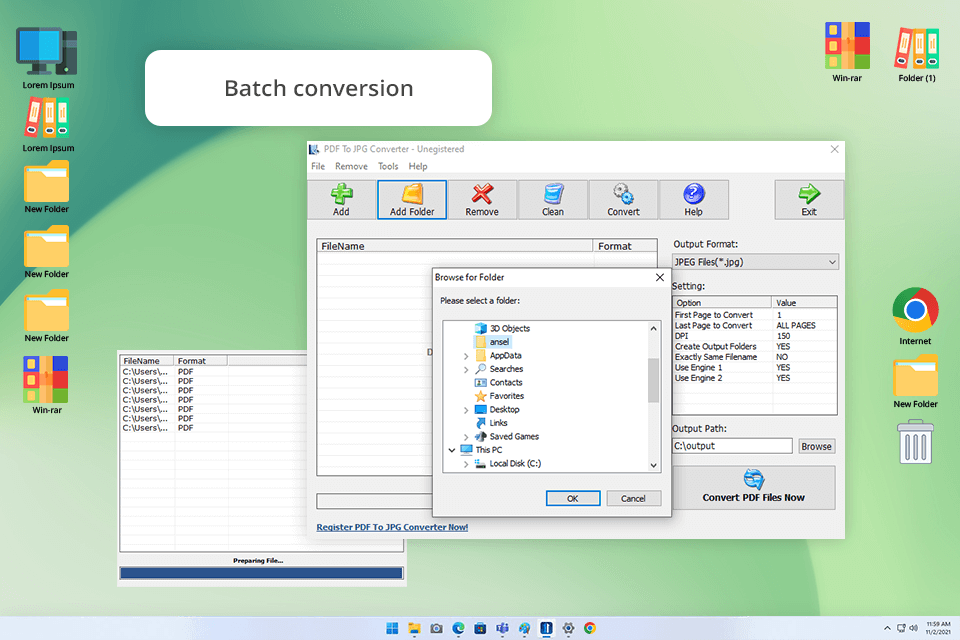Click 'Create Output Folders' setting row

(x=755, y=346)
